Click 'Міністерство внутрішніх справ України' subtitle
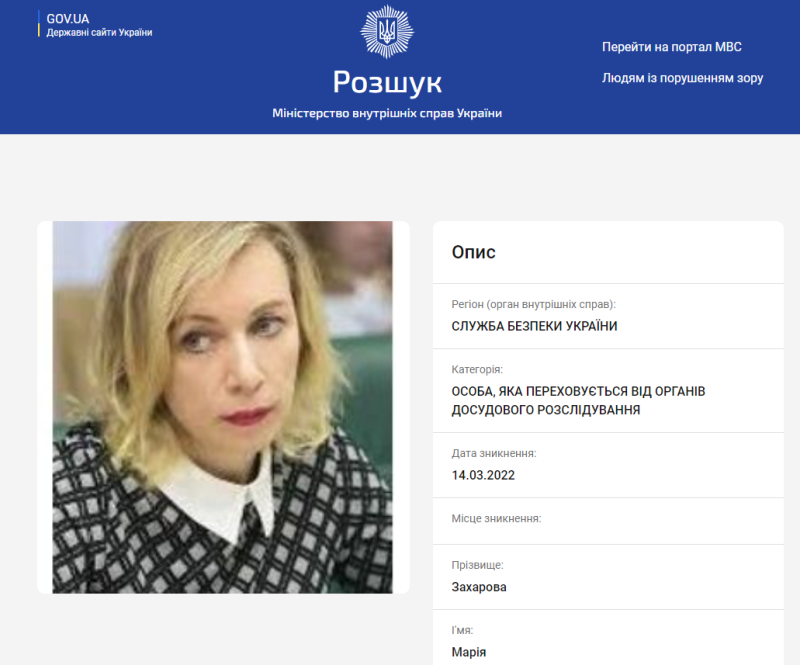The width and height of the screenshot is (800, 665). point(387,113)
